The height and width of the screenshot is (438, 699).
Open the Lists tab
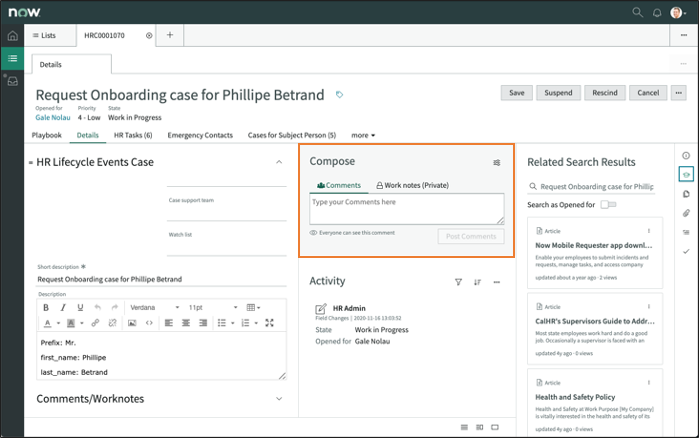44,35
